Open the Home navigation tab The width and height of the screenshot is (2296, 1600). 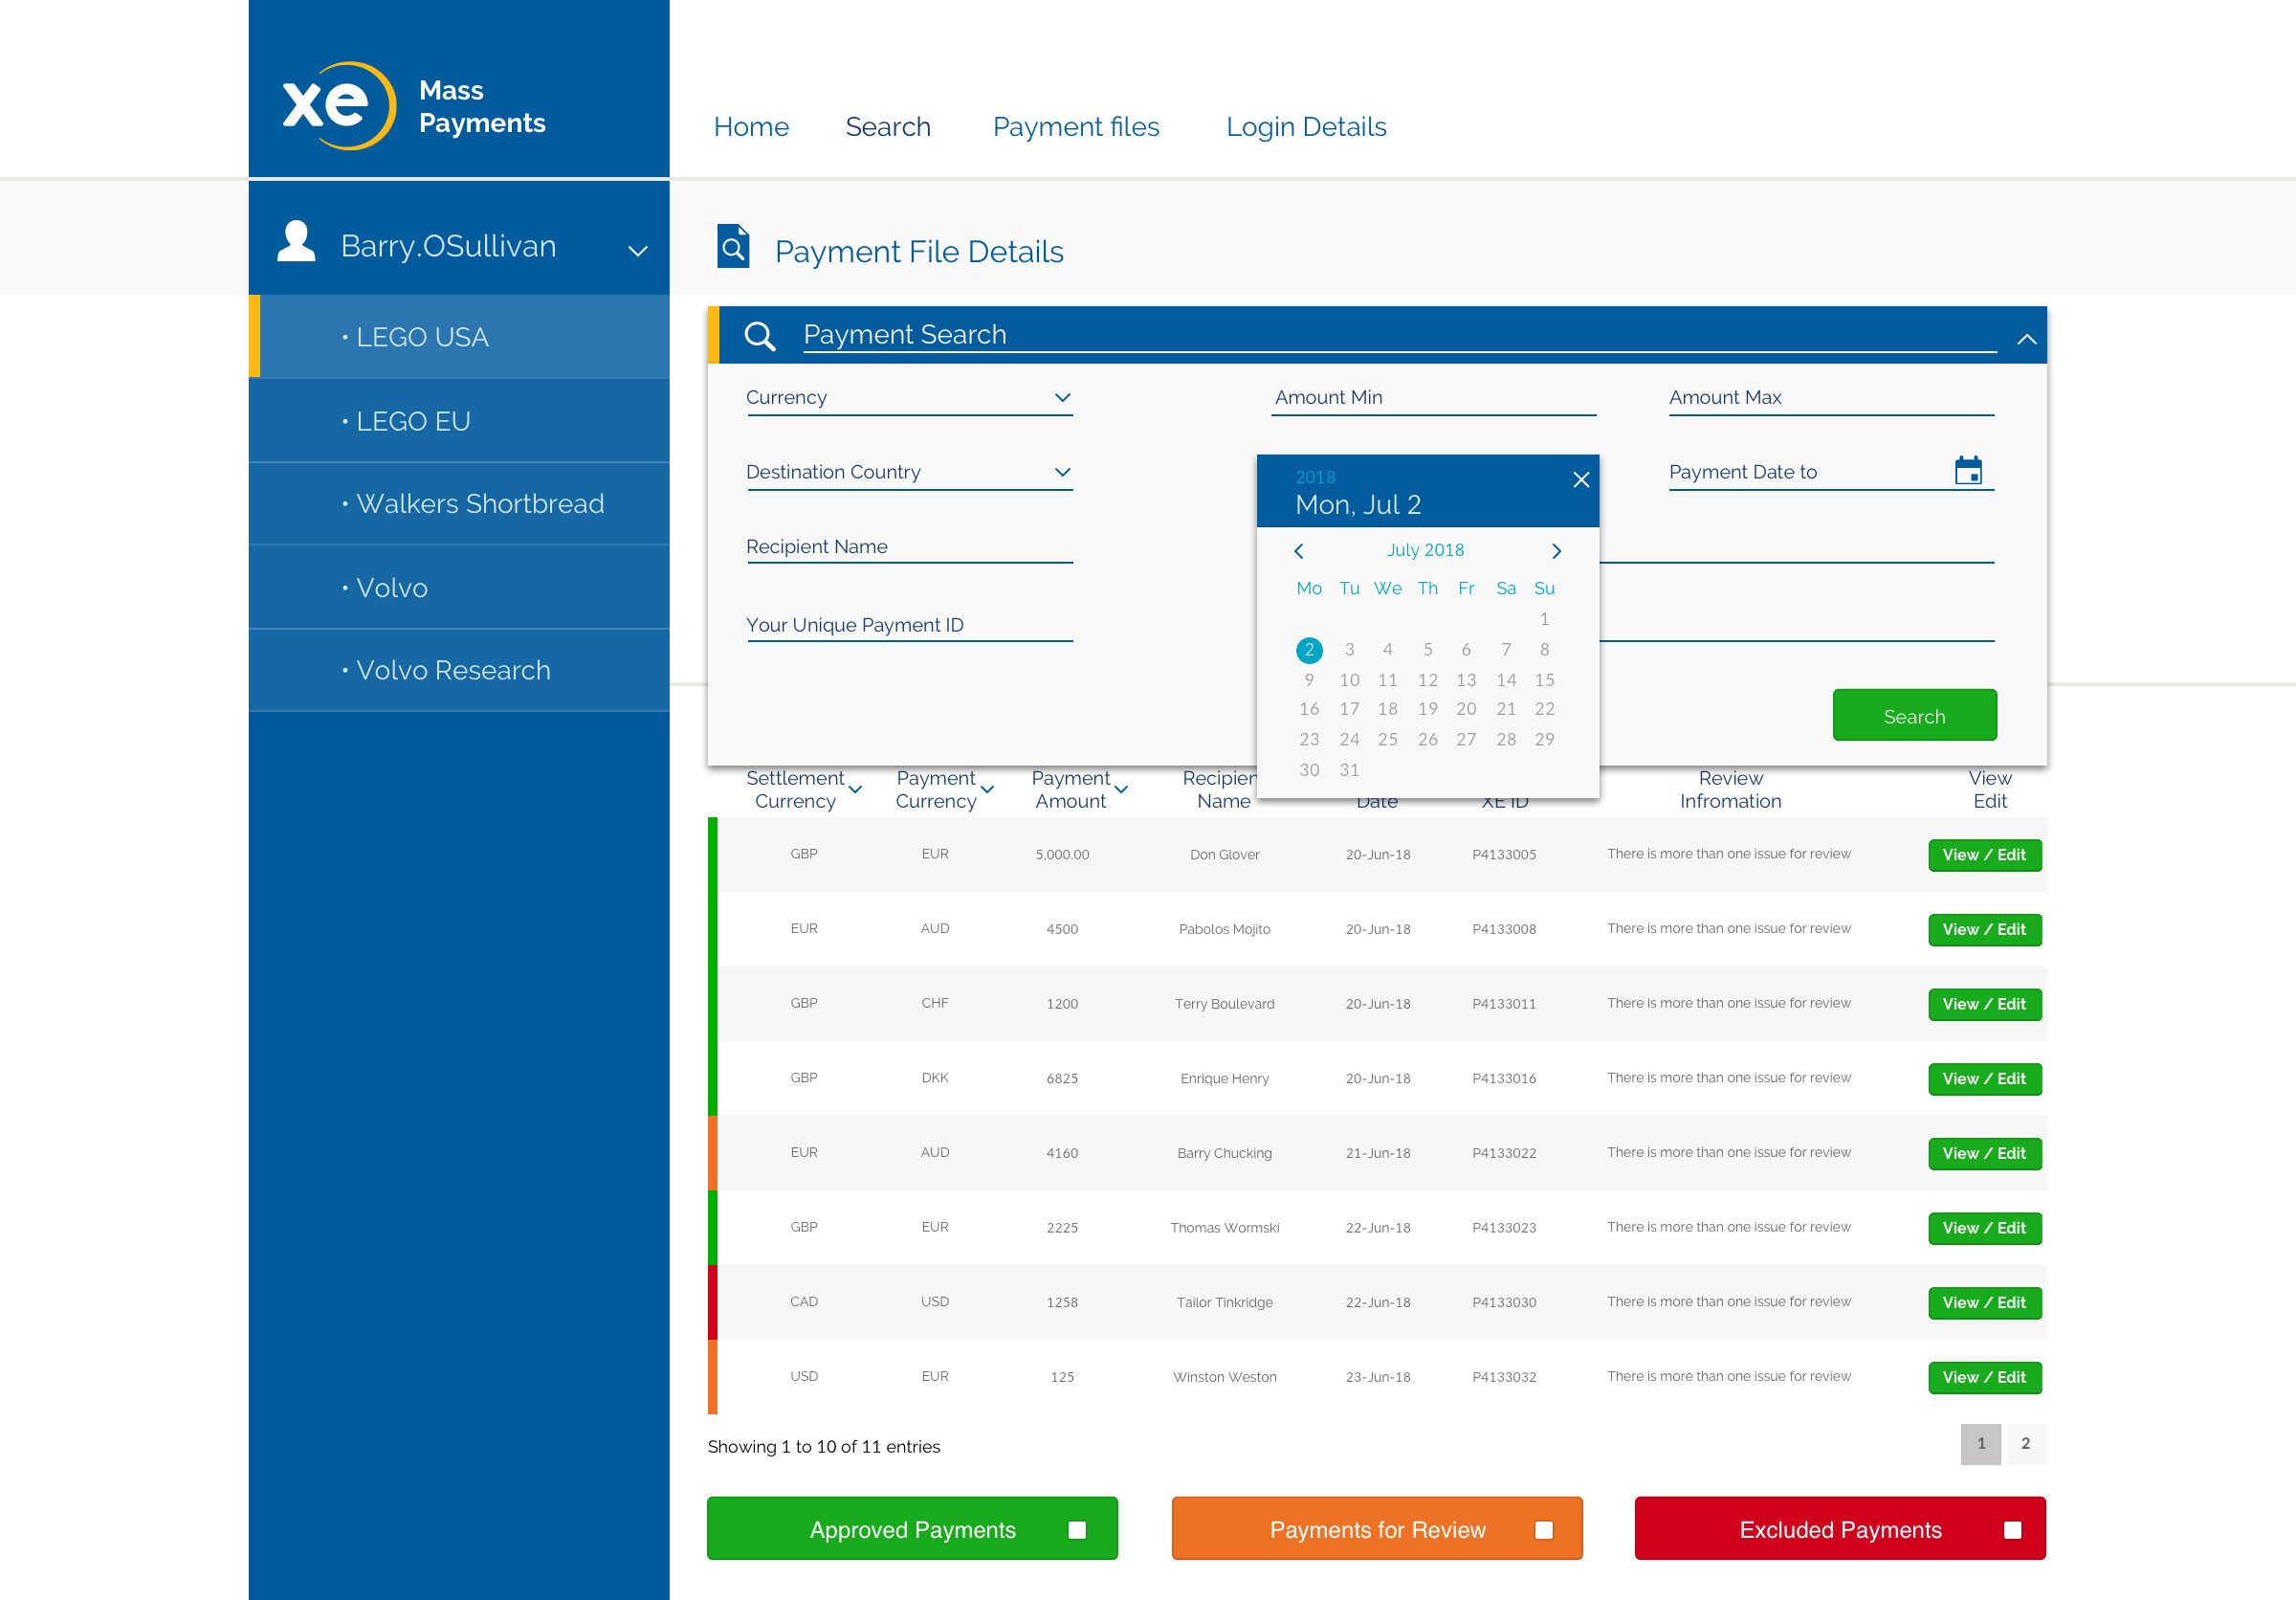click(x=751, y=127)
